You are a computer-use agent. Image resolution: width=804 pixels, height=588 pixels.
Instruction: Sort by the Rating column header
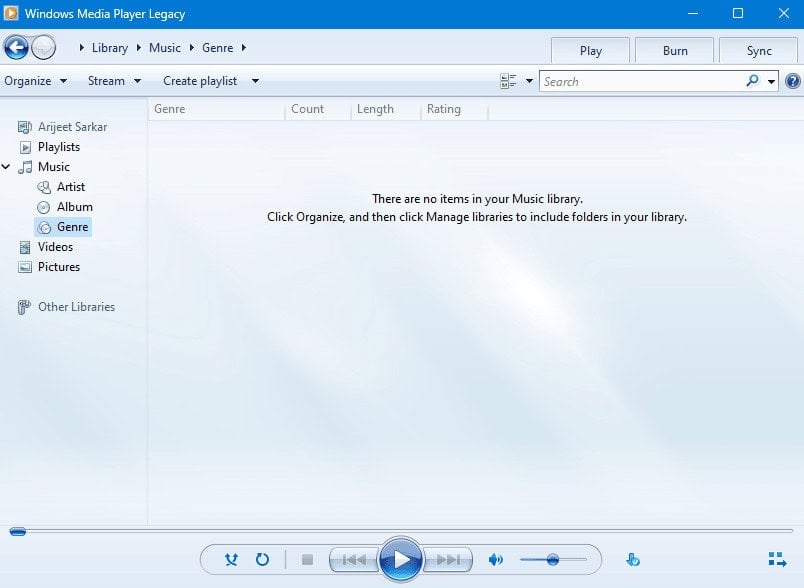point(454,109)
